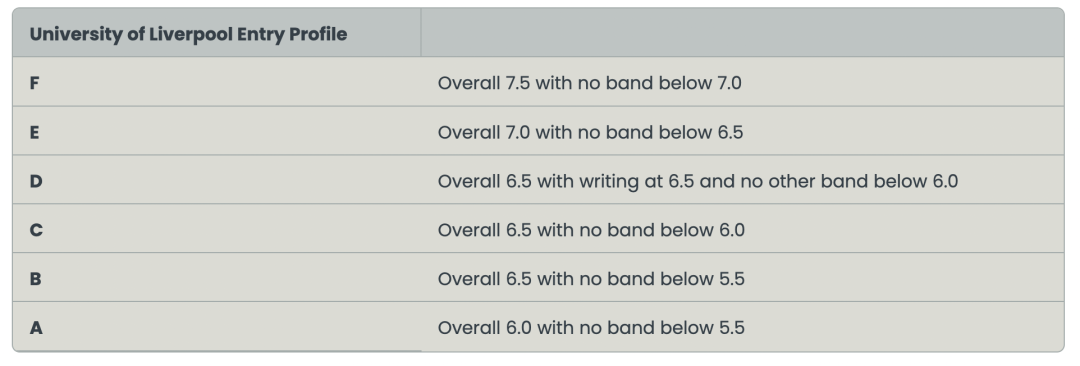Click 'Overall 7.5 with no band below 7.0'
The width and height of the screenshot is (1080, 366).
coord(590,83)
